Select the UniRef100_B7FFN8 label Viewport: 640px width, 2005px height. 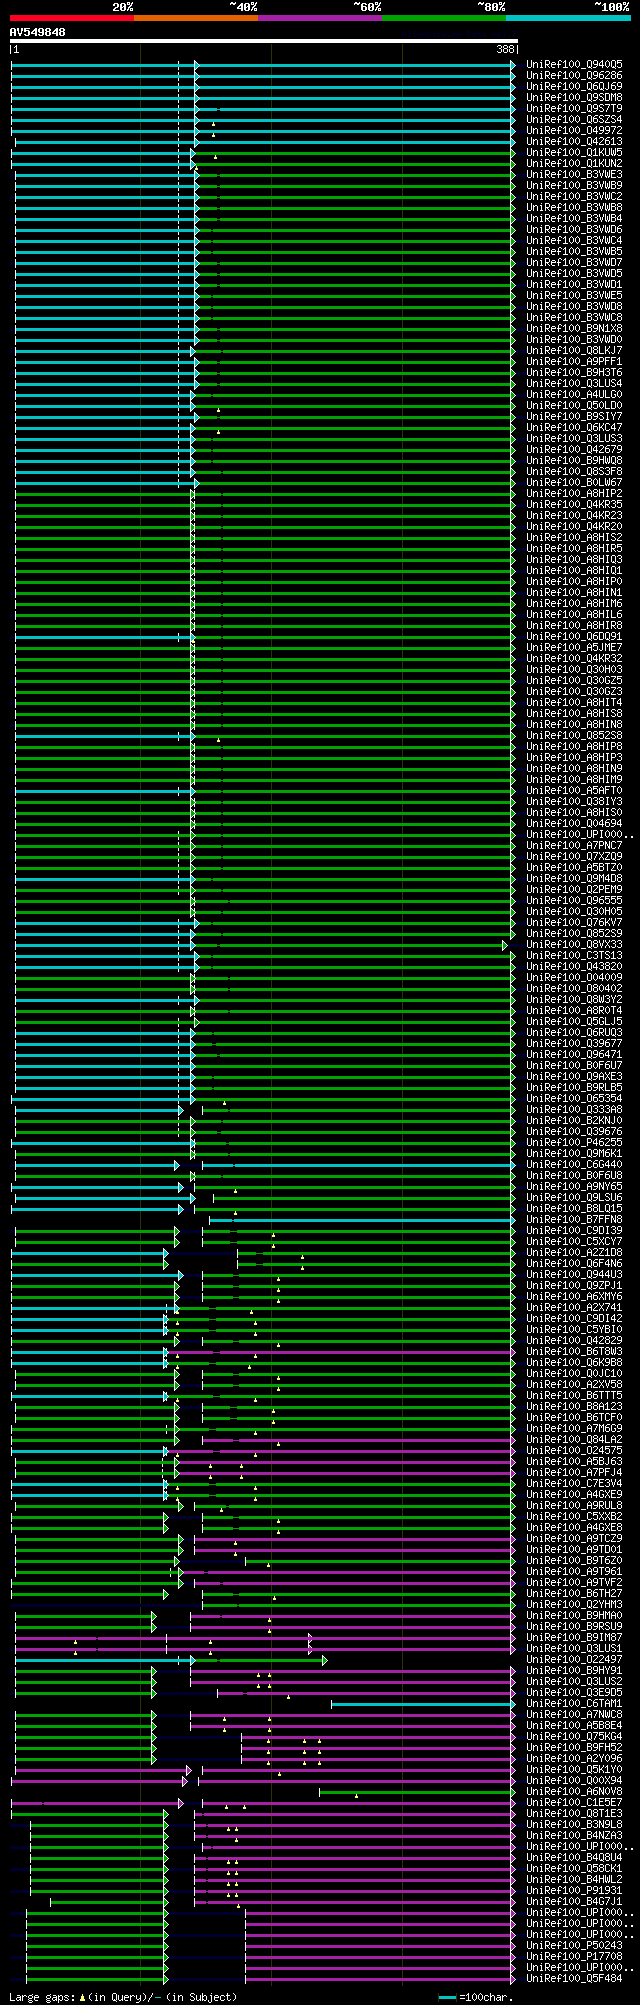[574, 1219]
